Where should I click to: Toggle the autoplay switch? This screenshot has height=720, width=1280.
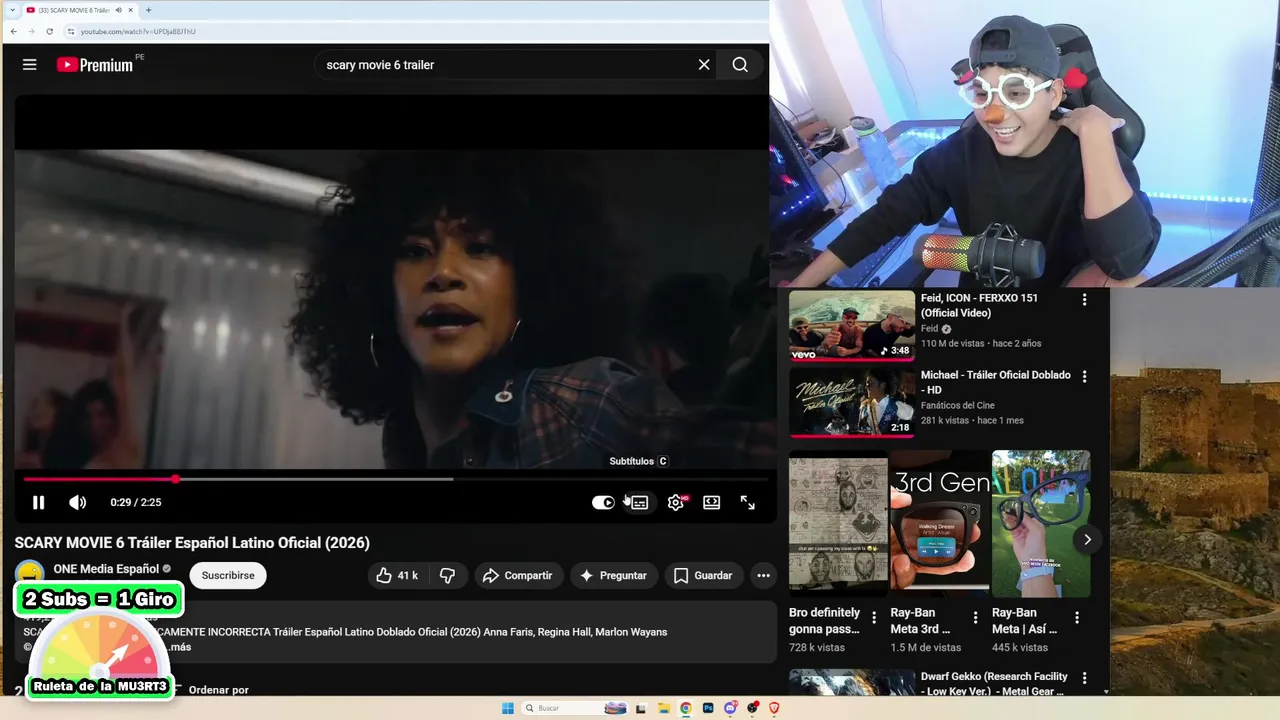pyautogui.click(x=603, y=502)
